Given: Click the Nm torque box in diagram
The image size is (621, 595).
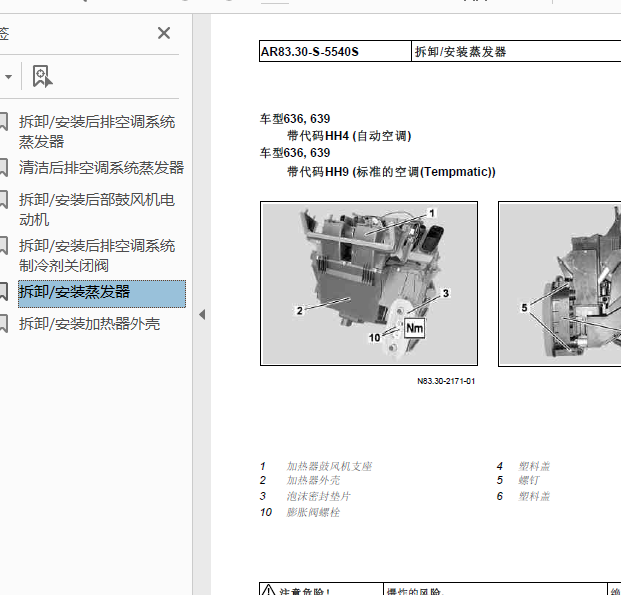Looking at the screenshot, I should pos(414,328).
